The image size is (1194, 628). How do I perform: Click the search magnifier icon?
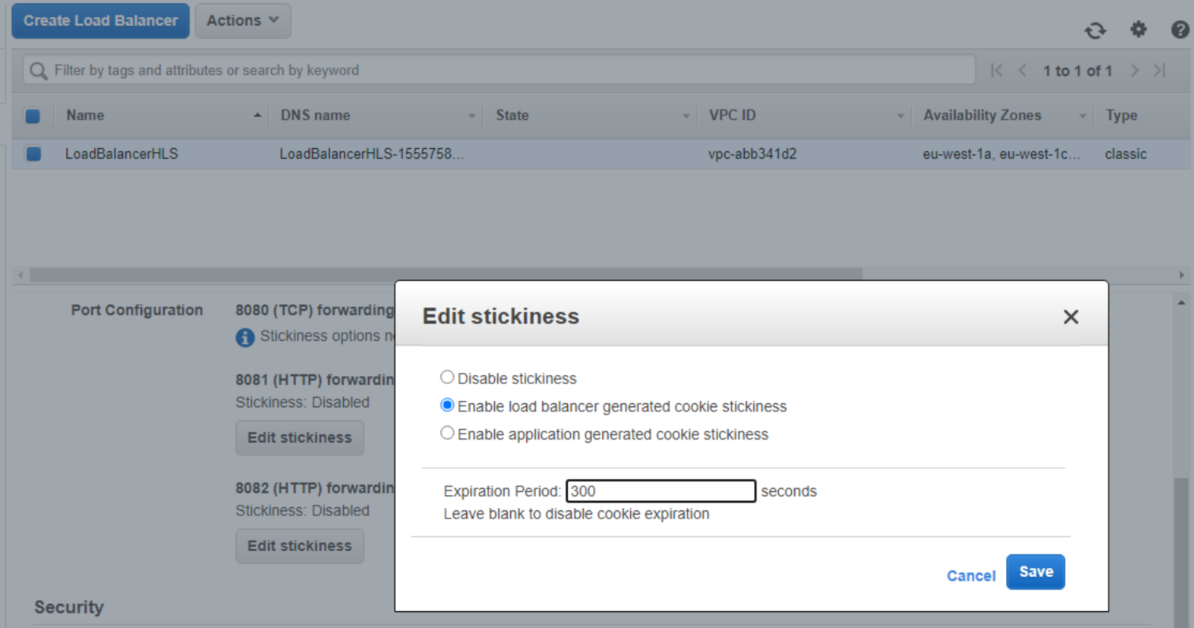pyautogui.click(x=39, y=71)
